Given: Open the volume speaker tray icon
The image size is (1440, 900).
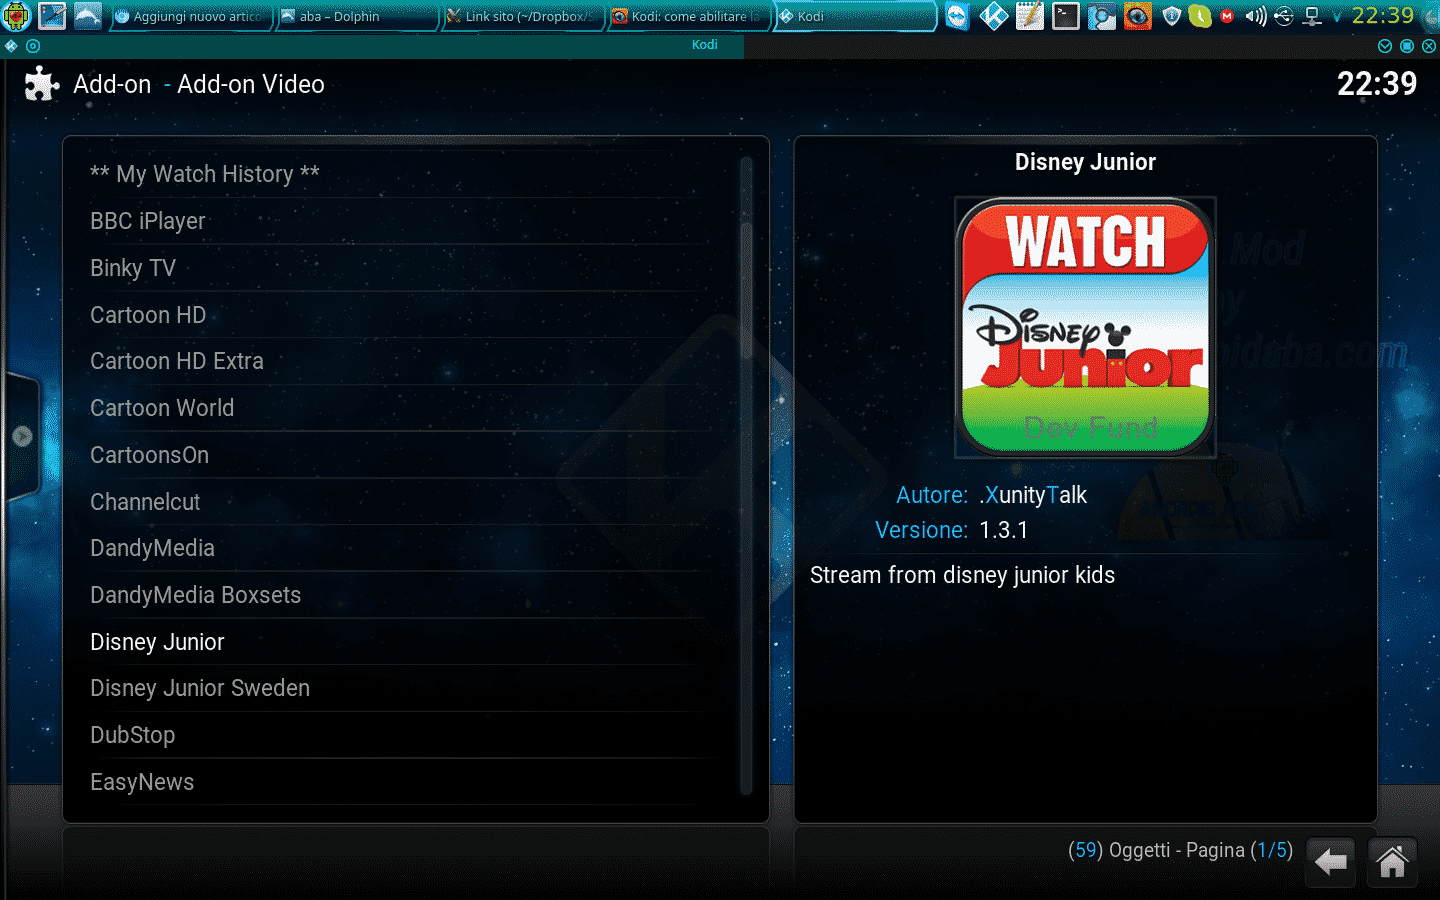Looking at the screenshot, I should point(1256,16).
